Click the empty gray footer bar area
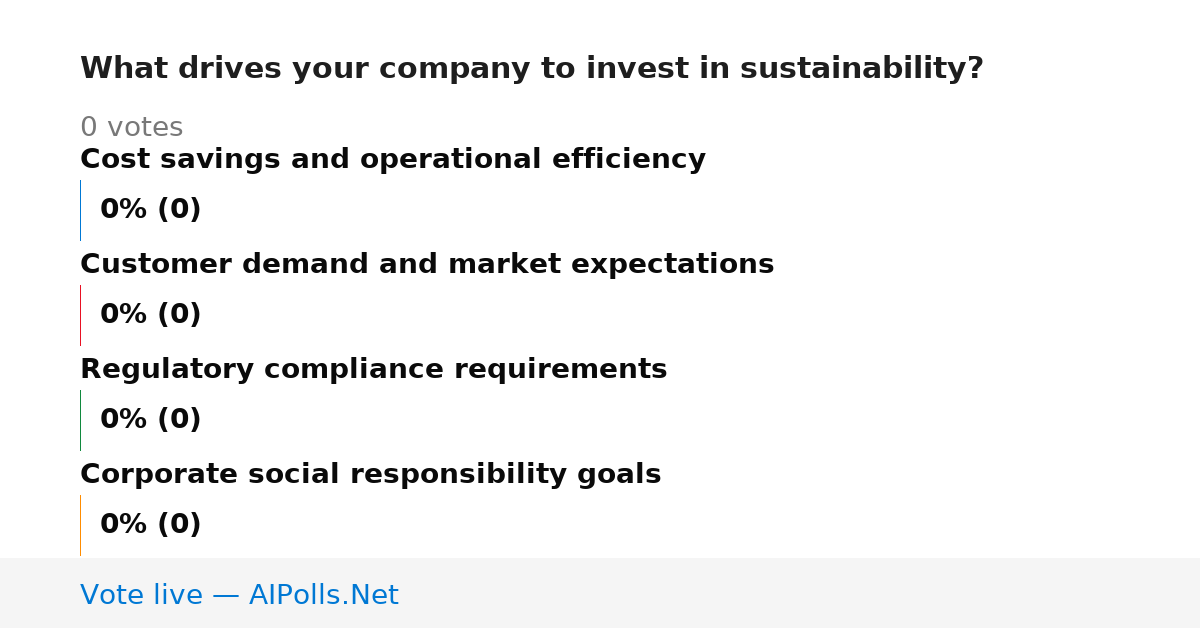The image size is (1200, 628). point(800,593)
